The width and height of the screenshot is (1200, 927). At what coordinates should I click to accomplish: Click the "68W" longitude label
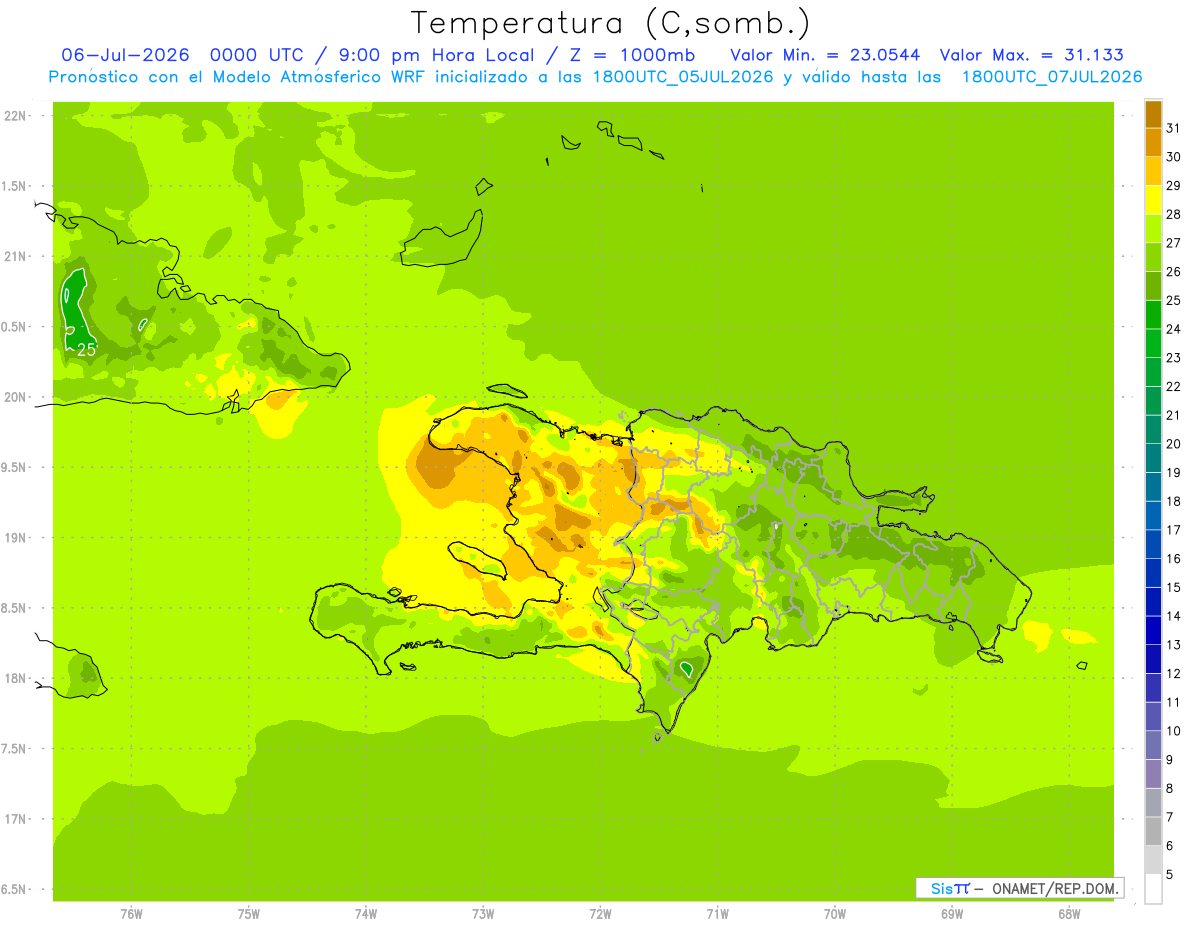[x=1069, y=914]
